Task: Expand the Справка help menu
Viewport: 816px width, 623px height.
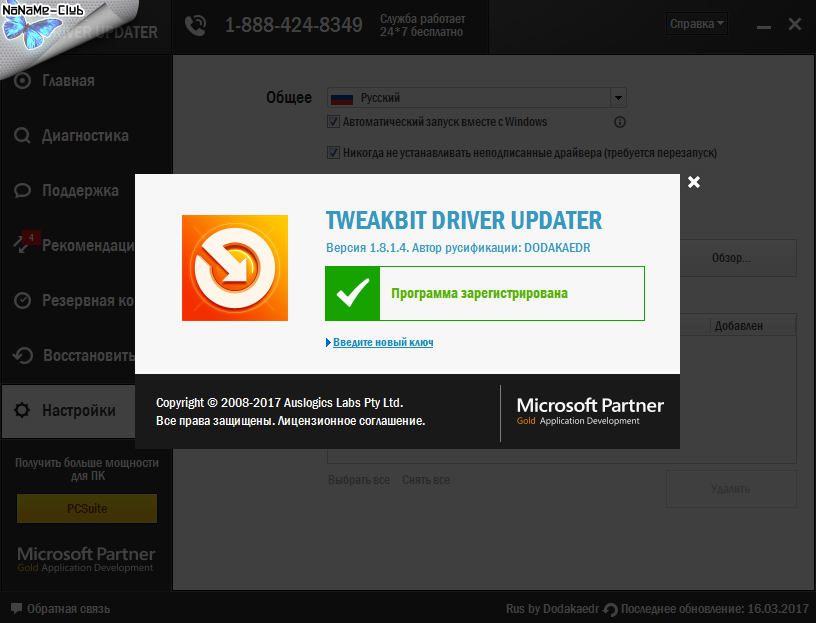Action: pyautogui.click(x=697, y=24)
